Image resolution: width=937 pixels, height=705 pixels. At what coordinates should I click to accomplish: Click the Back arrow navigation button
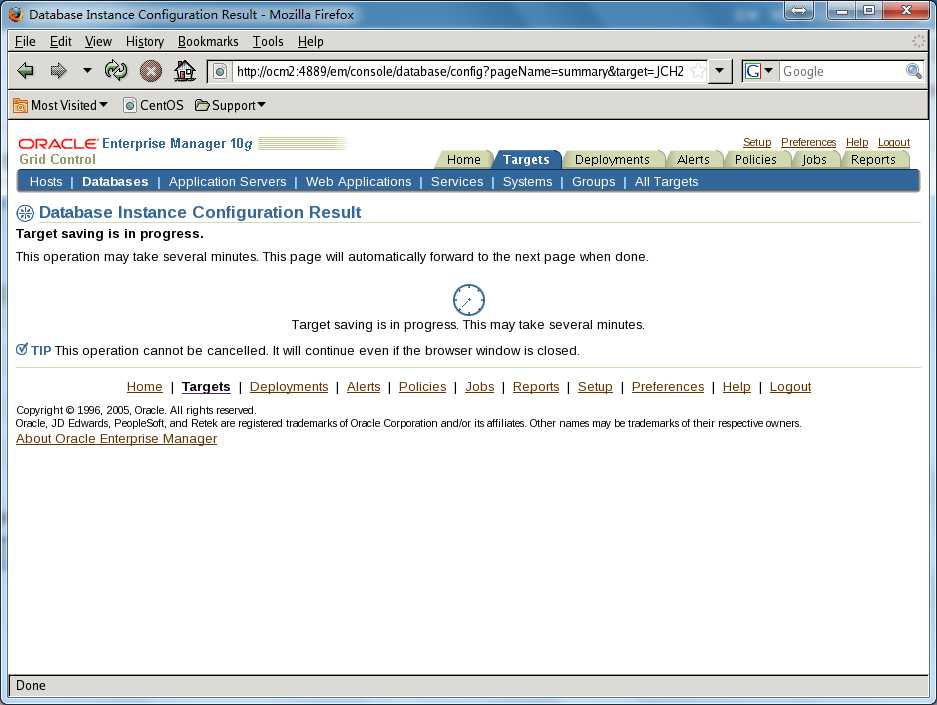(x=25, y=71)
